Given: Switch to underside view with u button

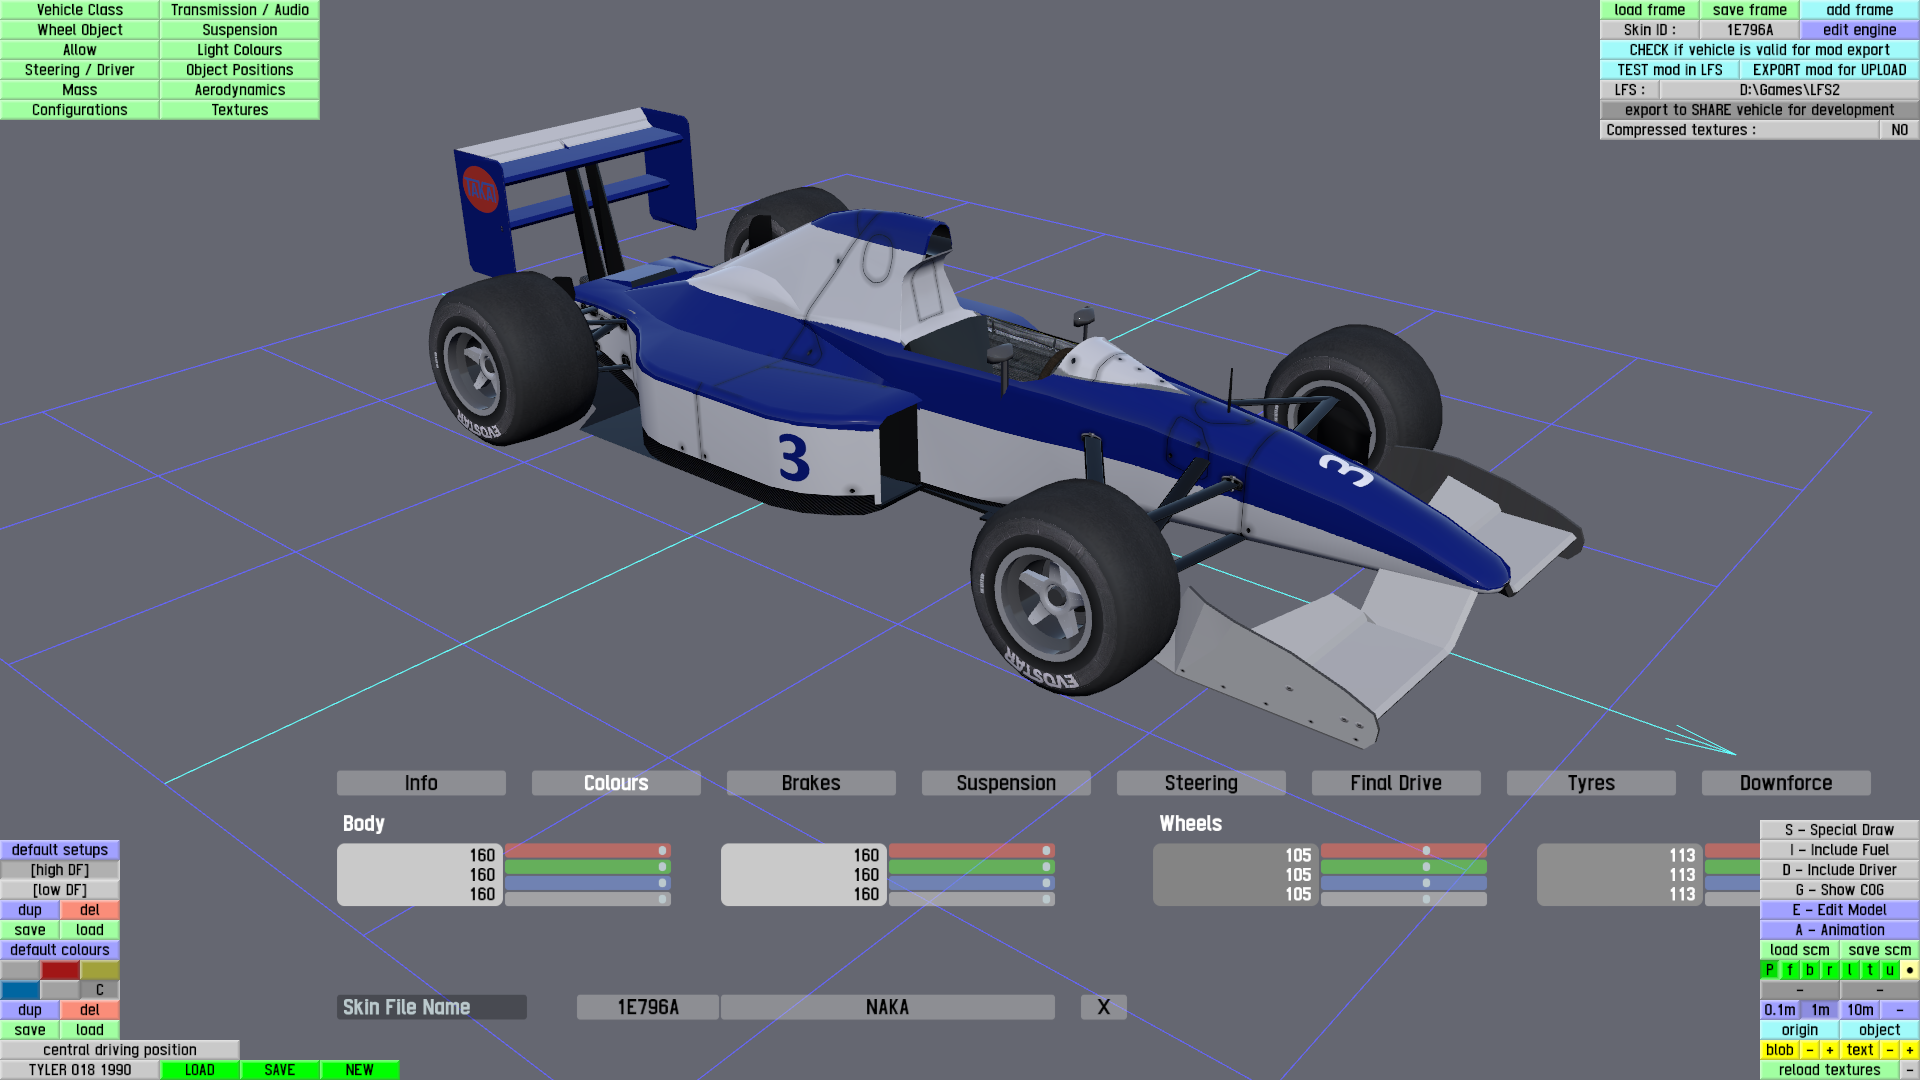Looking at the screenshot, I should pos(1890,970).
